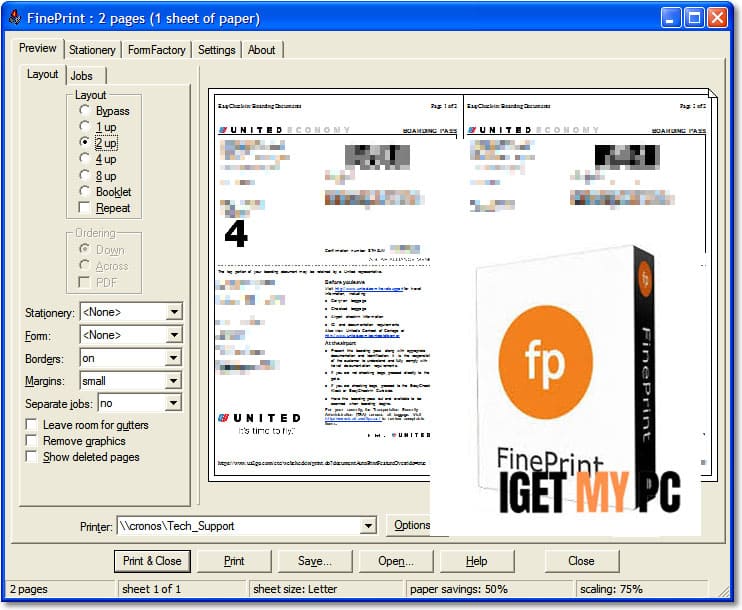Check Show deleted pages
Image resolution: width=742 pixels, height=610 pixels.
[x=31, y=457]
